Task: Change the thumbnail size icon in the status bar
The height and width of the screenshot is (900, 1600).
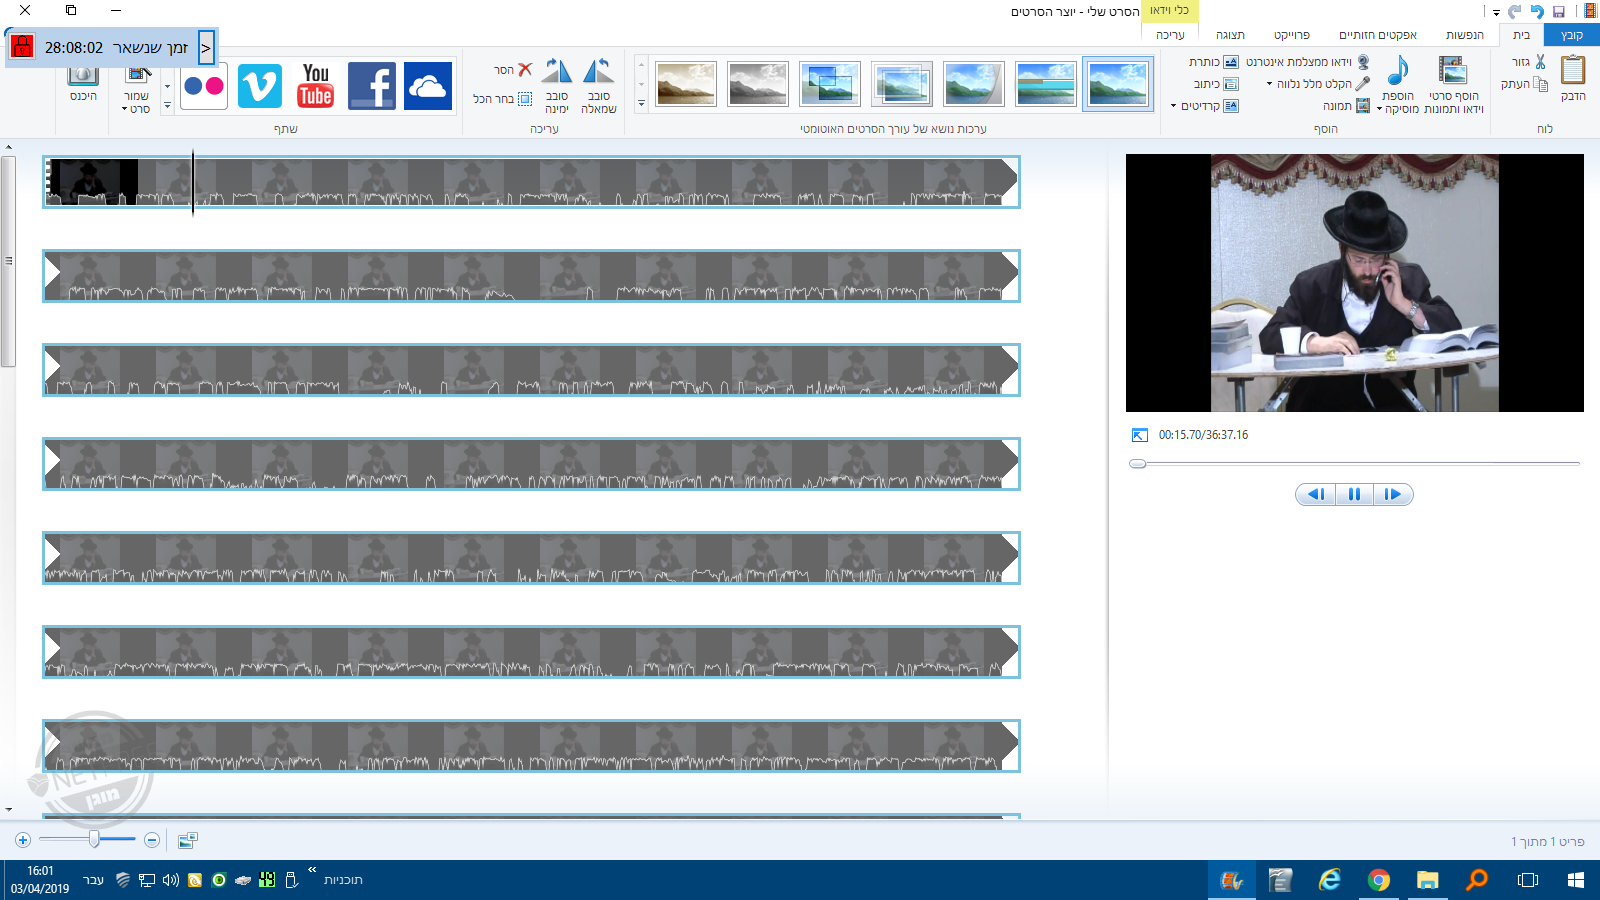Action: [187, 841]
